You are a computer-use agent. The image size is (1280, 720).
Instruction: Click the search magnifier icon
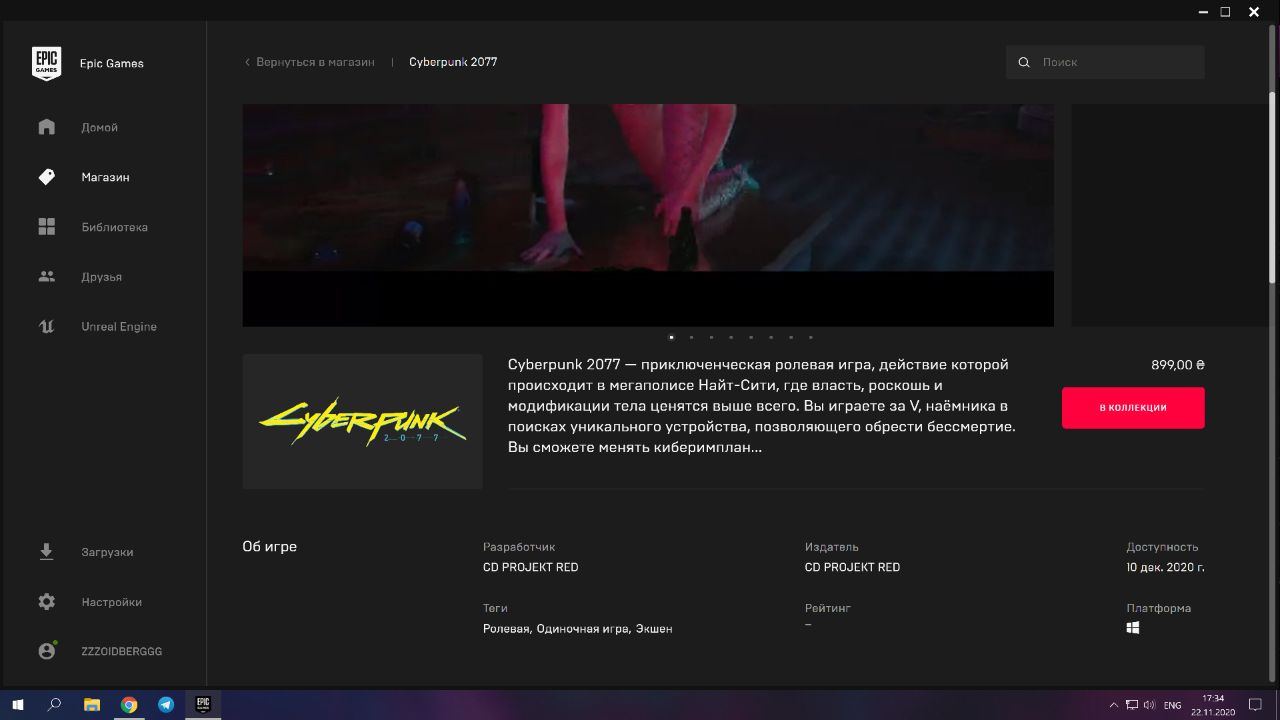click(x=1024, y=62)
